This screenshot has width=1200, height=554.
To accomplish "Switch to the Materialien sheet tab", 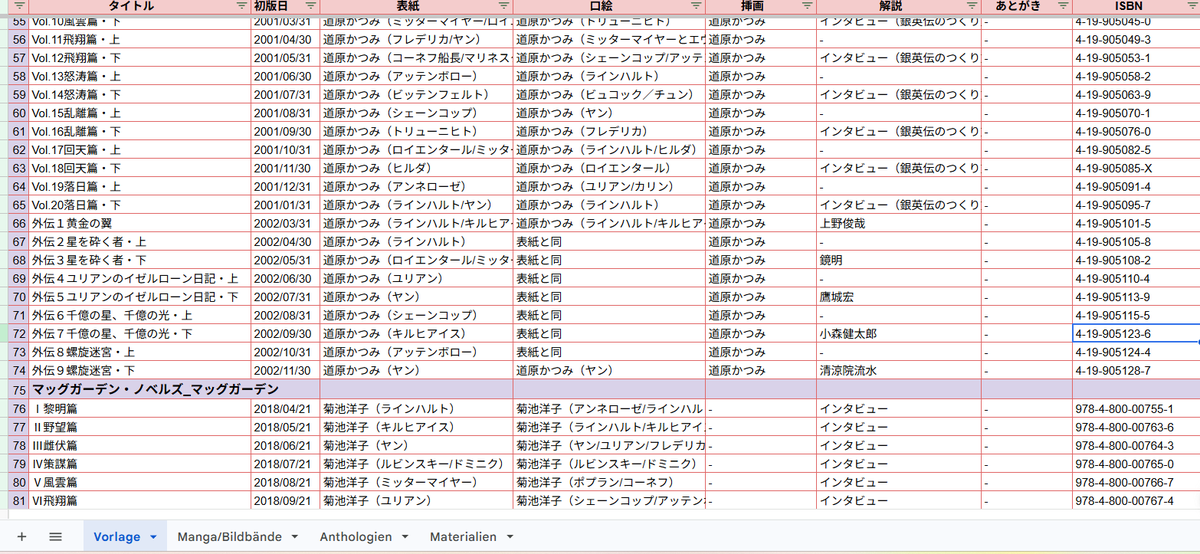I will tap(463, 537).
